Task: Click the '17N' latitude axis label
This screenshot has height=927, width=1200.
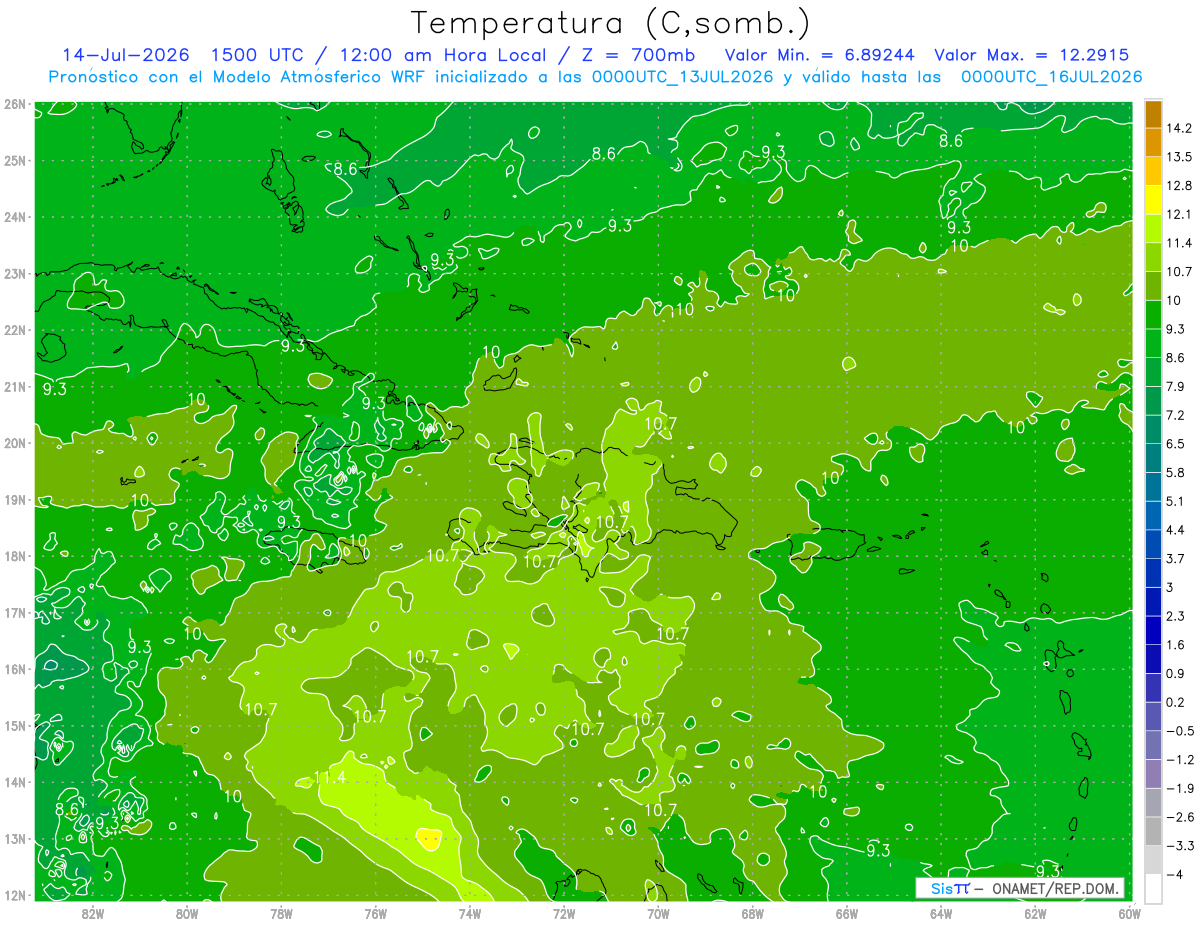Action: pos(15,612)
